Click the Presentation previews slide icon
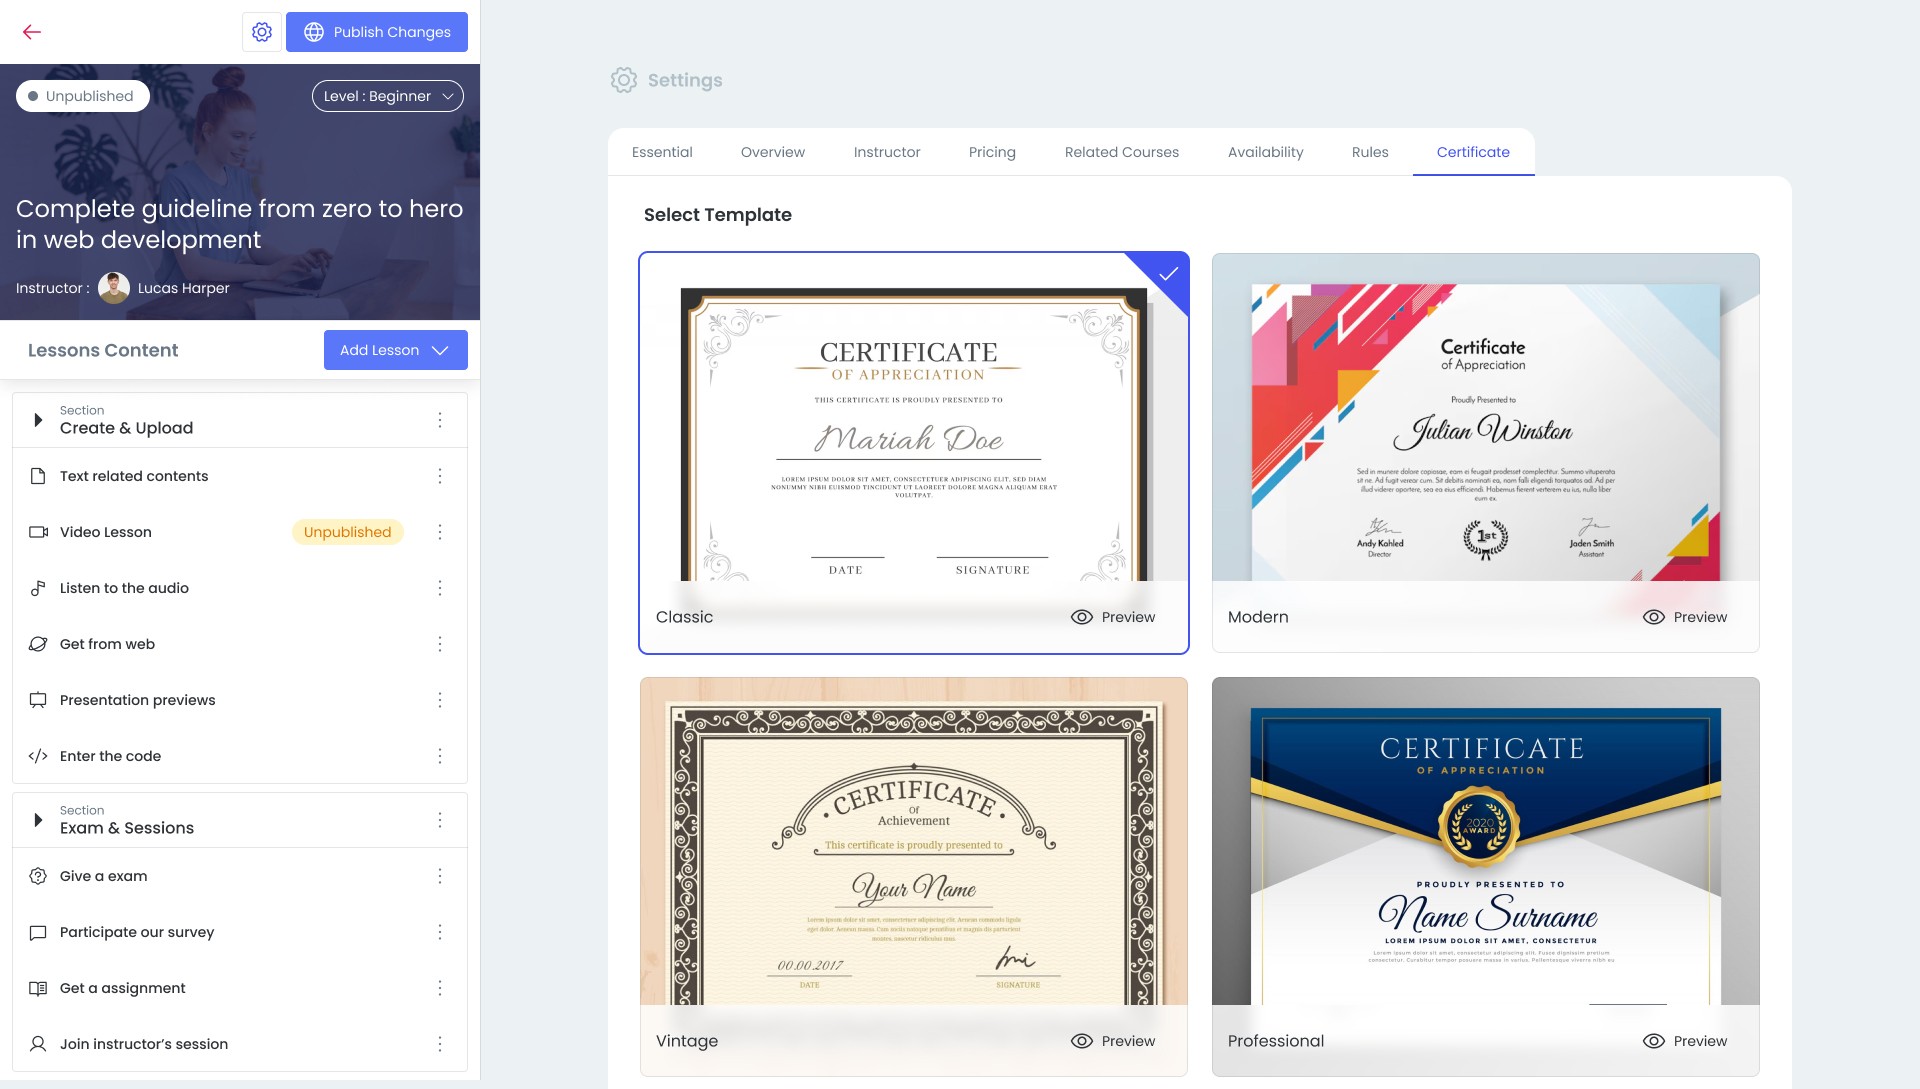Viewport: 1920px width, 1089px height. pyautogui.click(x=38, y=700)
